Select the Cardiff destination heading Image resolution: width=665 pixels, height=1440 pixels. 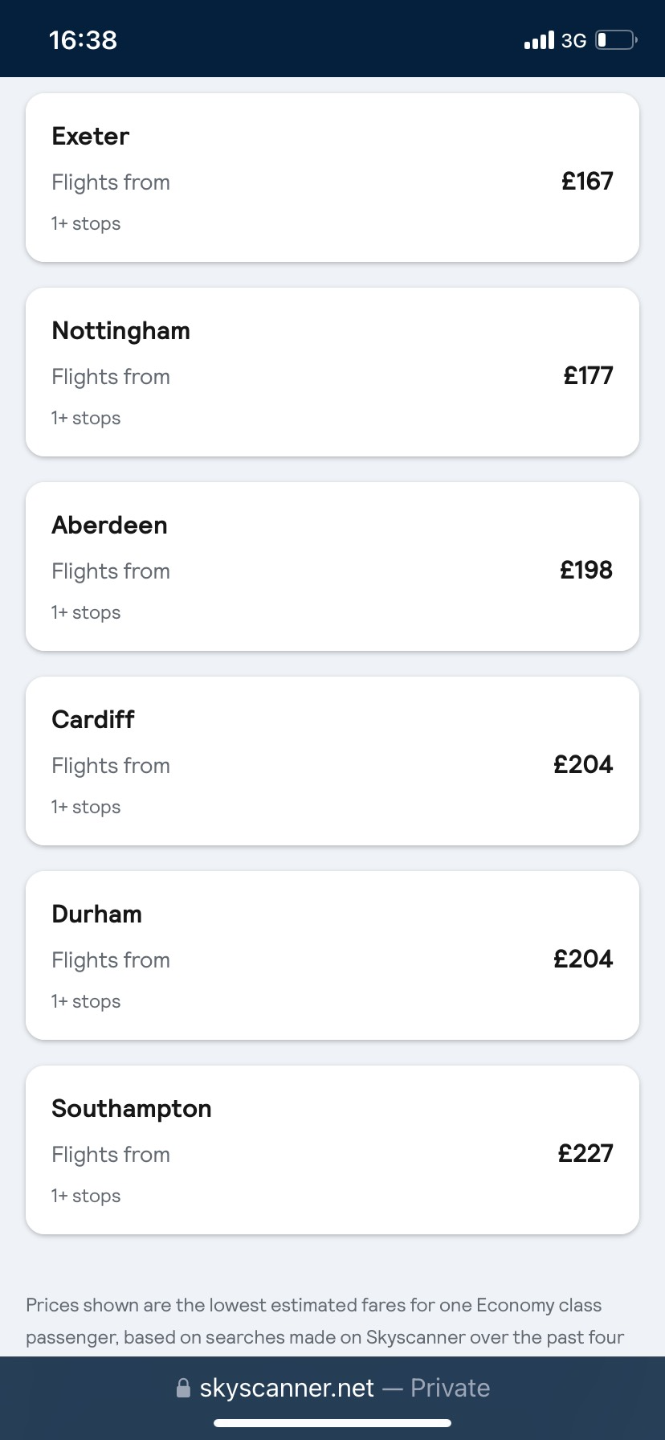[x=93, y=719]
